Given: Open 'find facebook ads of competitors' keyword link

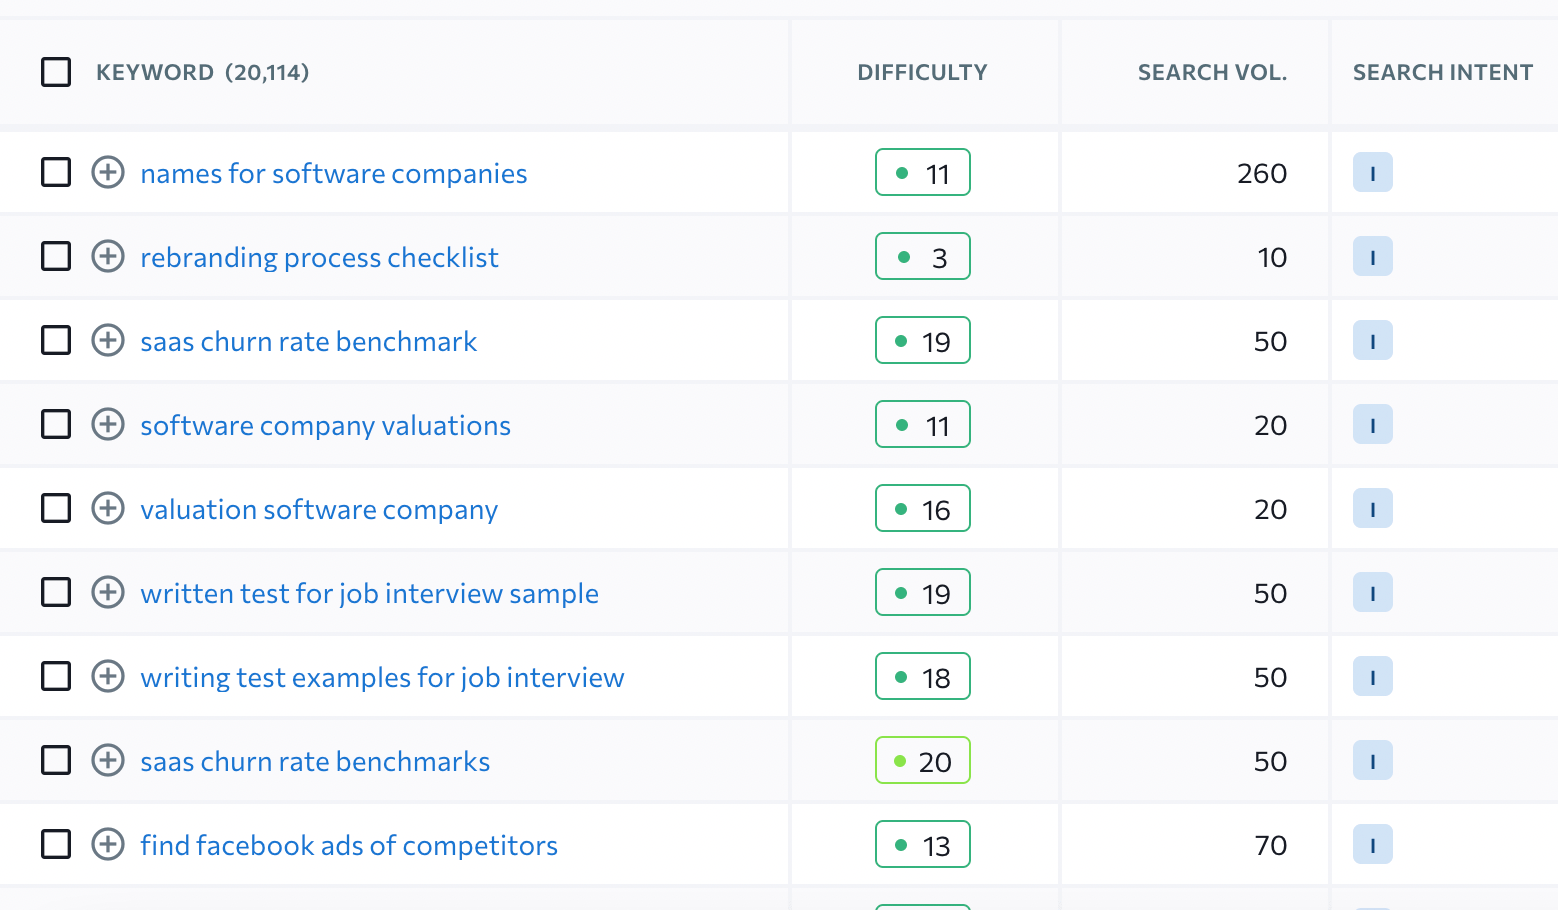Looking at the screenshot, I should [349, 845].
